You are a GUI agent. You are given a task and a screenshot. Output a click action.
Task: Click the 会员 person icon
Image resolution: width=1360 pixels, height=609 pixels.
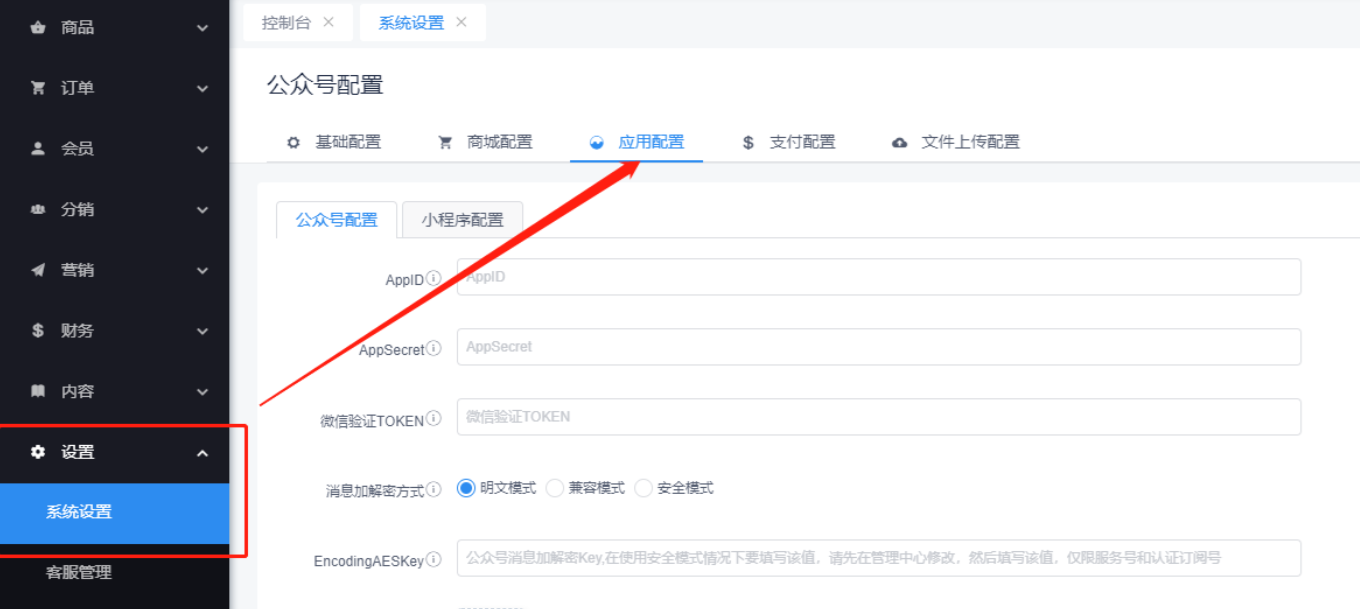(38, 149)
